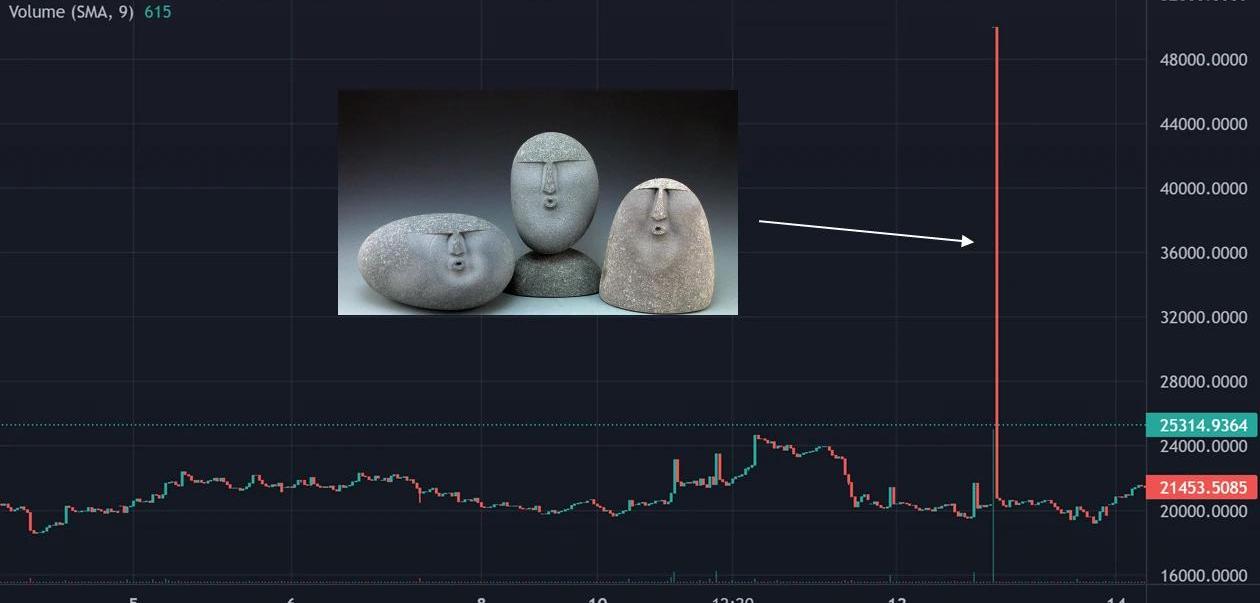Click the 44000.0000 price axis label

tap(1203, 124)
